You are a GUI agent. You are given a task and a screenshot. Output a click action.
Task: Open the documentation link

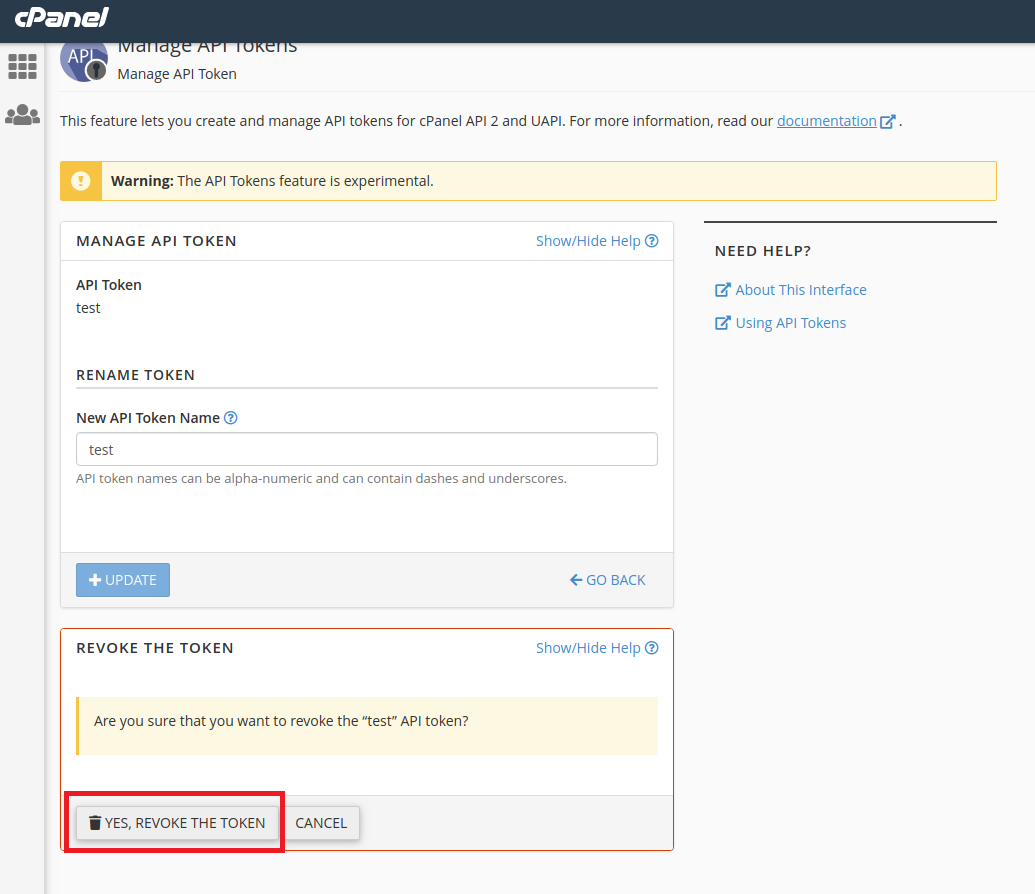[826, 120]
